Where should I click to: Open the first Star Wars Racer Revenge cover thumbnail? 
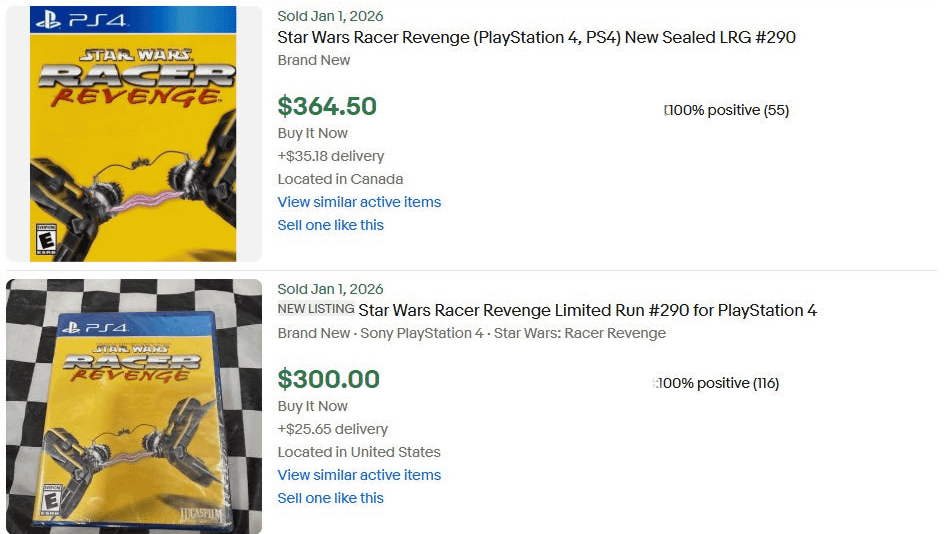[x=133, y=133]
